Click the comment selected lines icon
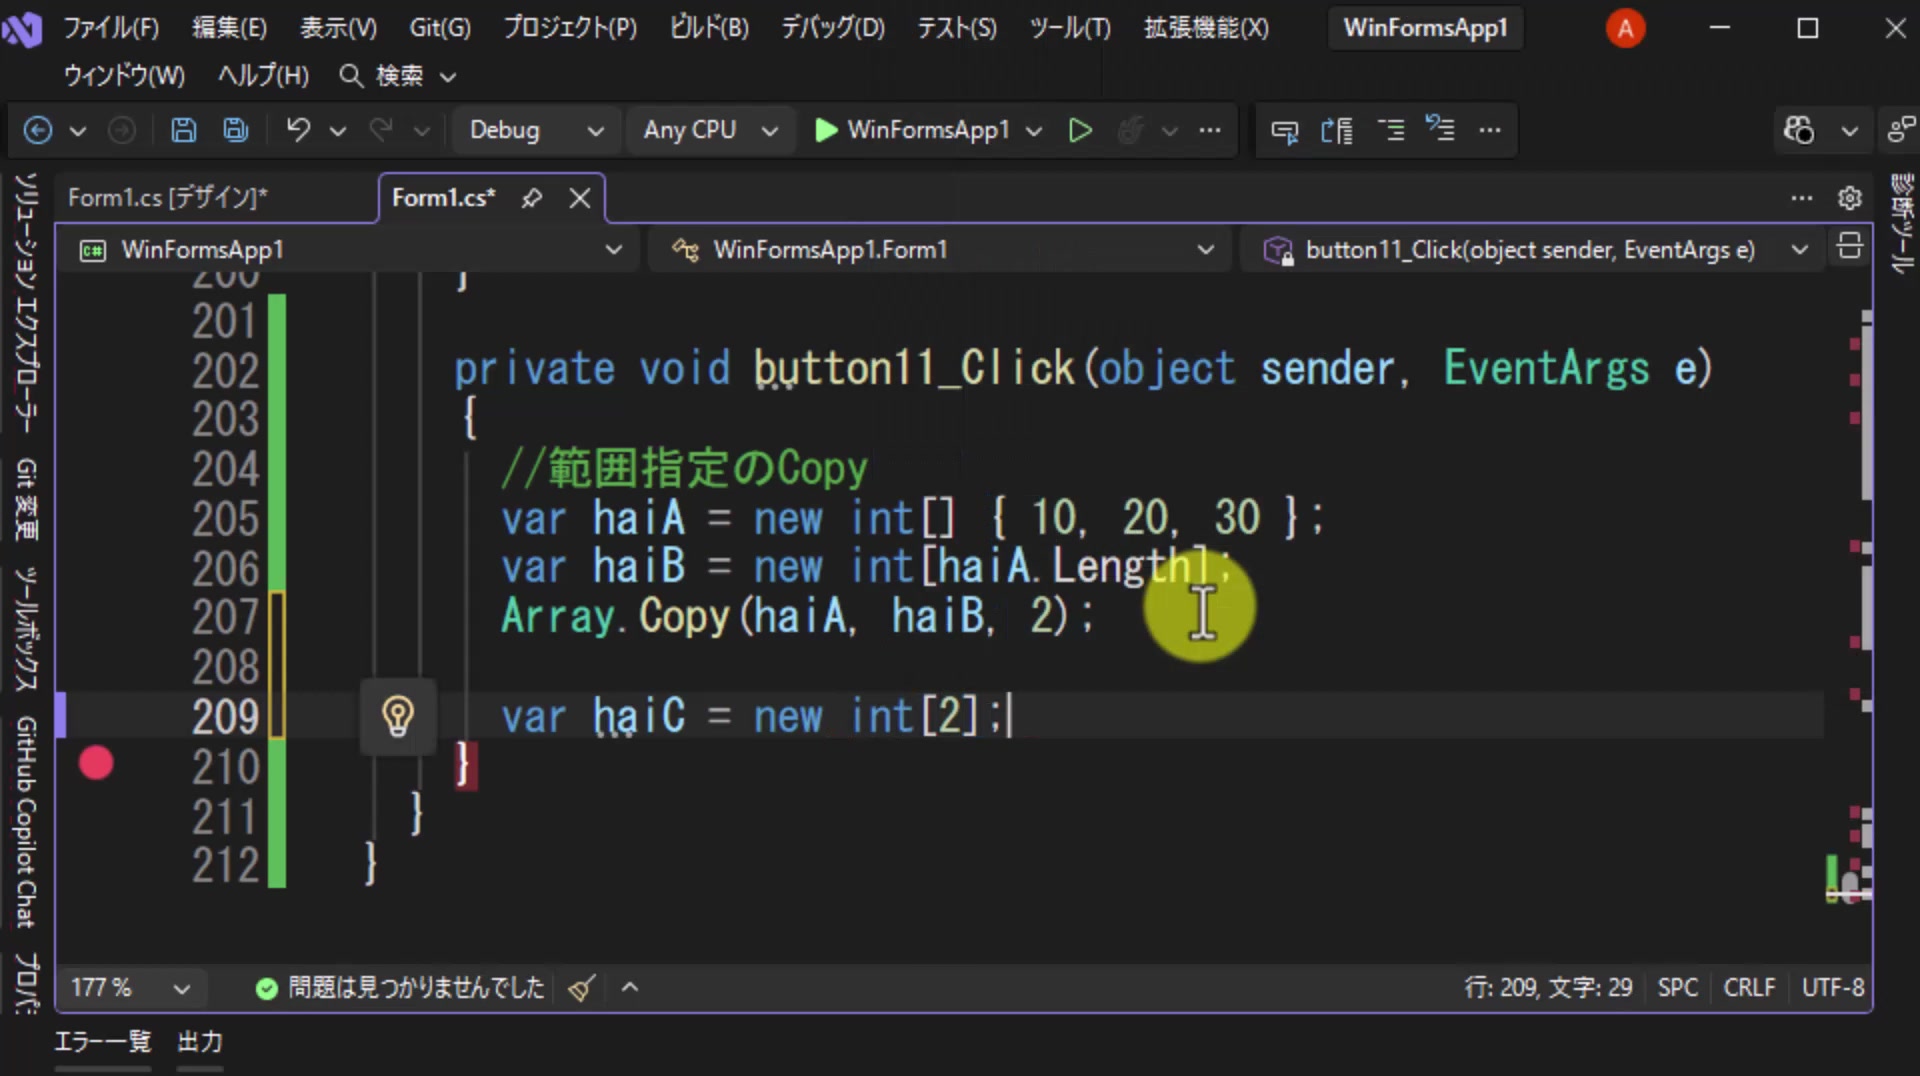1920x1076 pixels. click(x=1391, y=130)
